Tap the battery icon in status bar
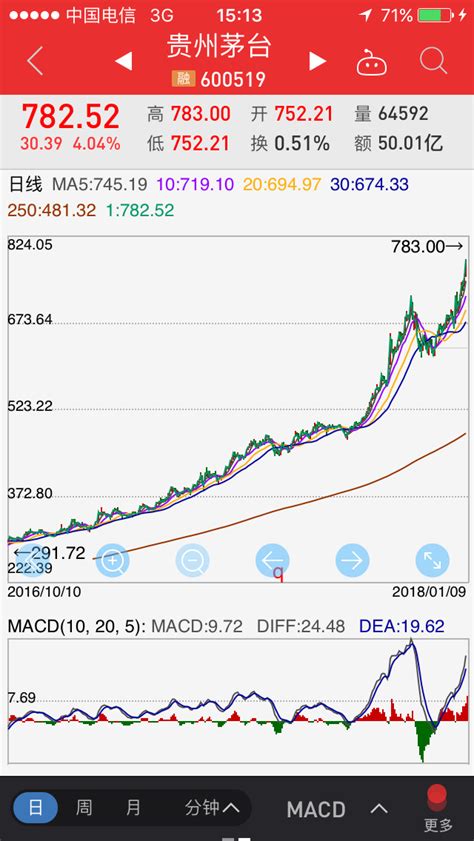Screen dimensions: 474x841 (x=434, y=16)
